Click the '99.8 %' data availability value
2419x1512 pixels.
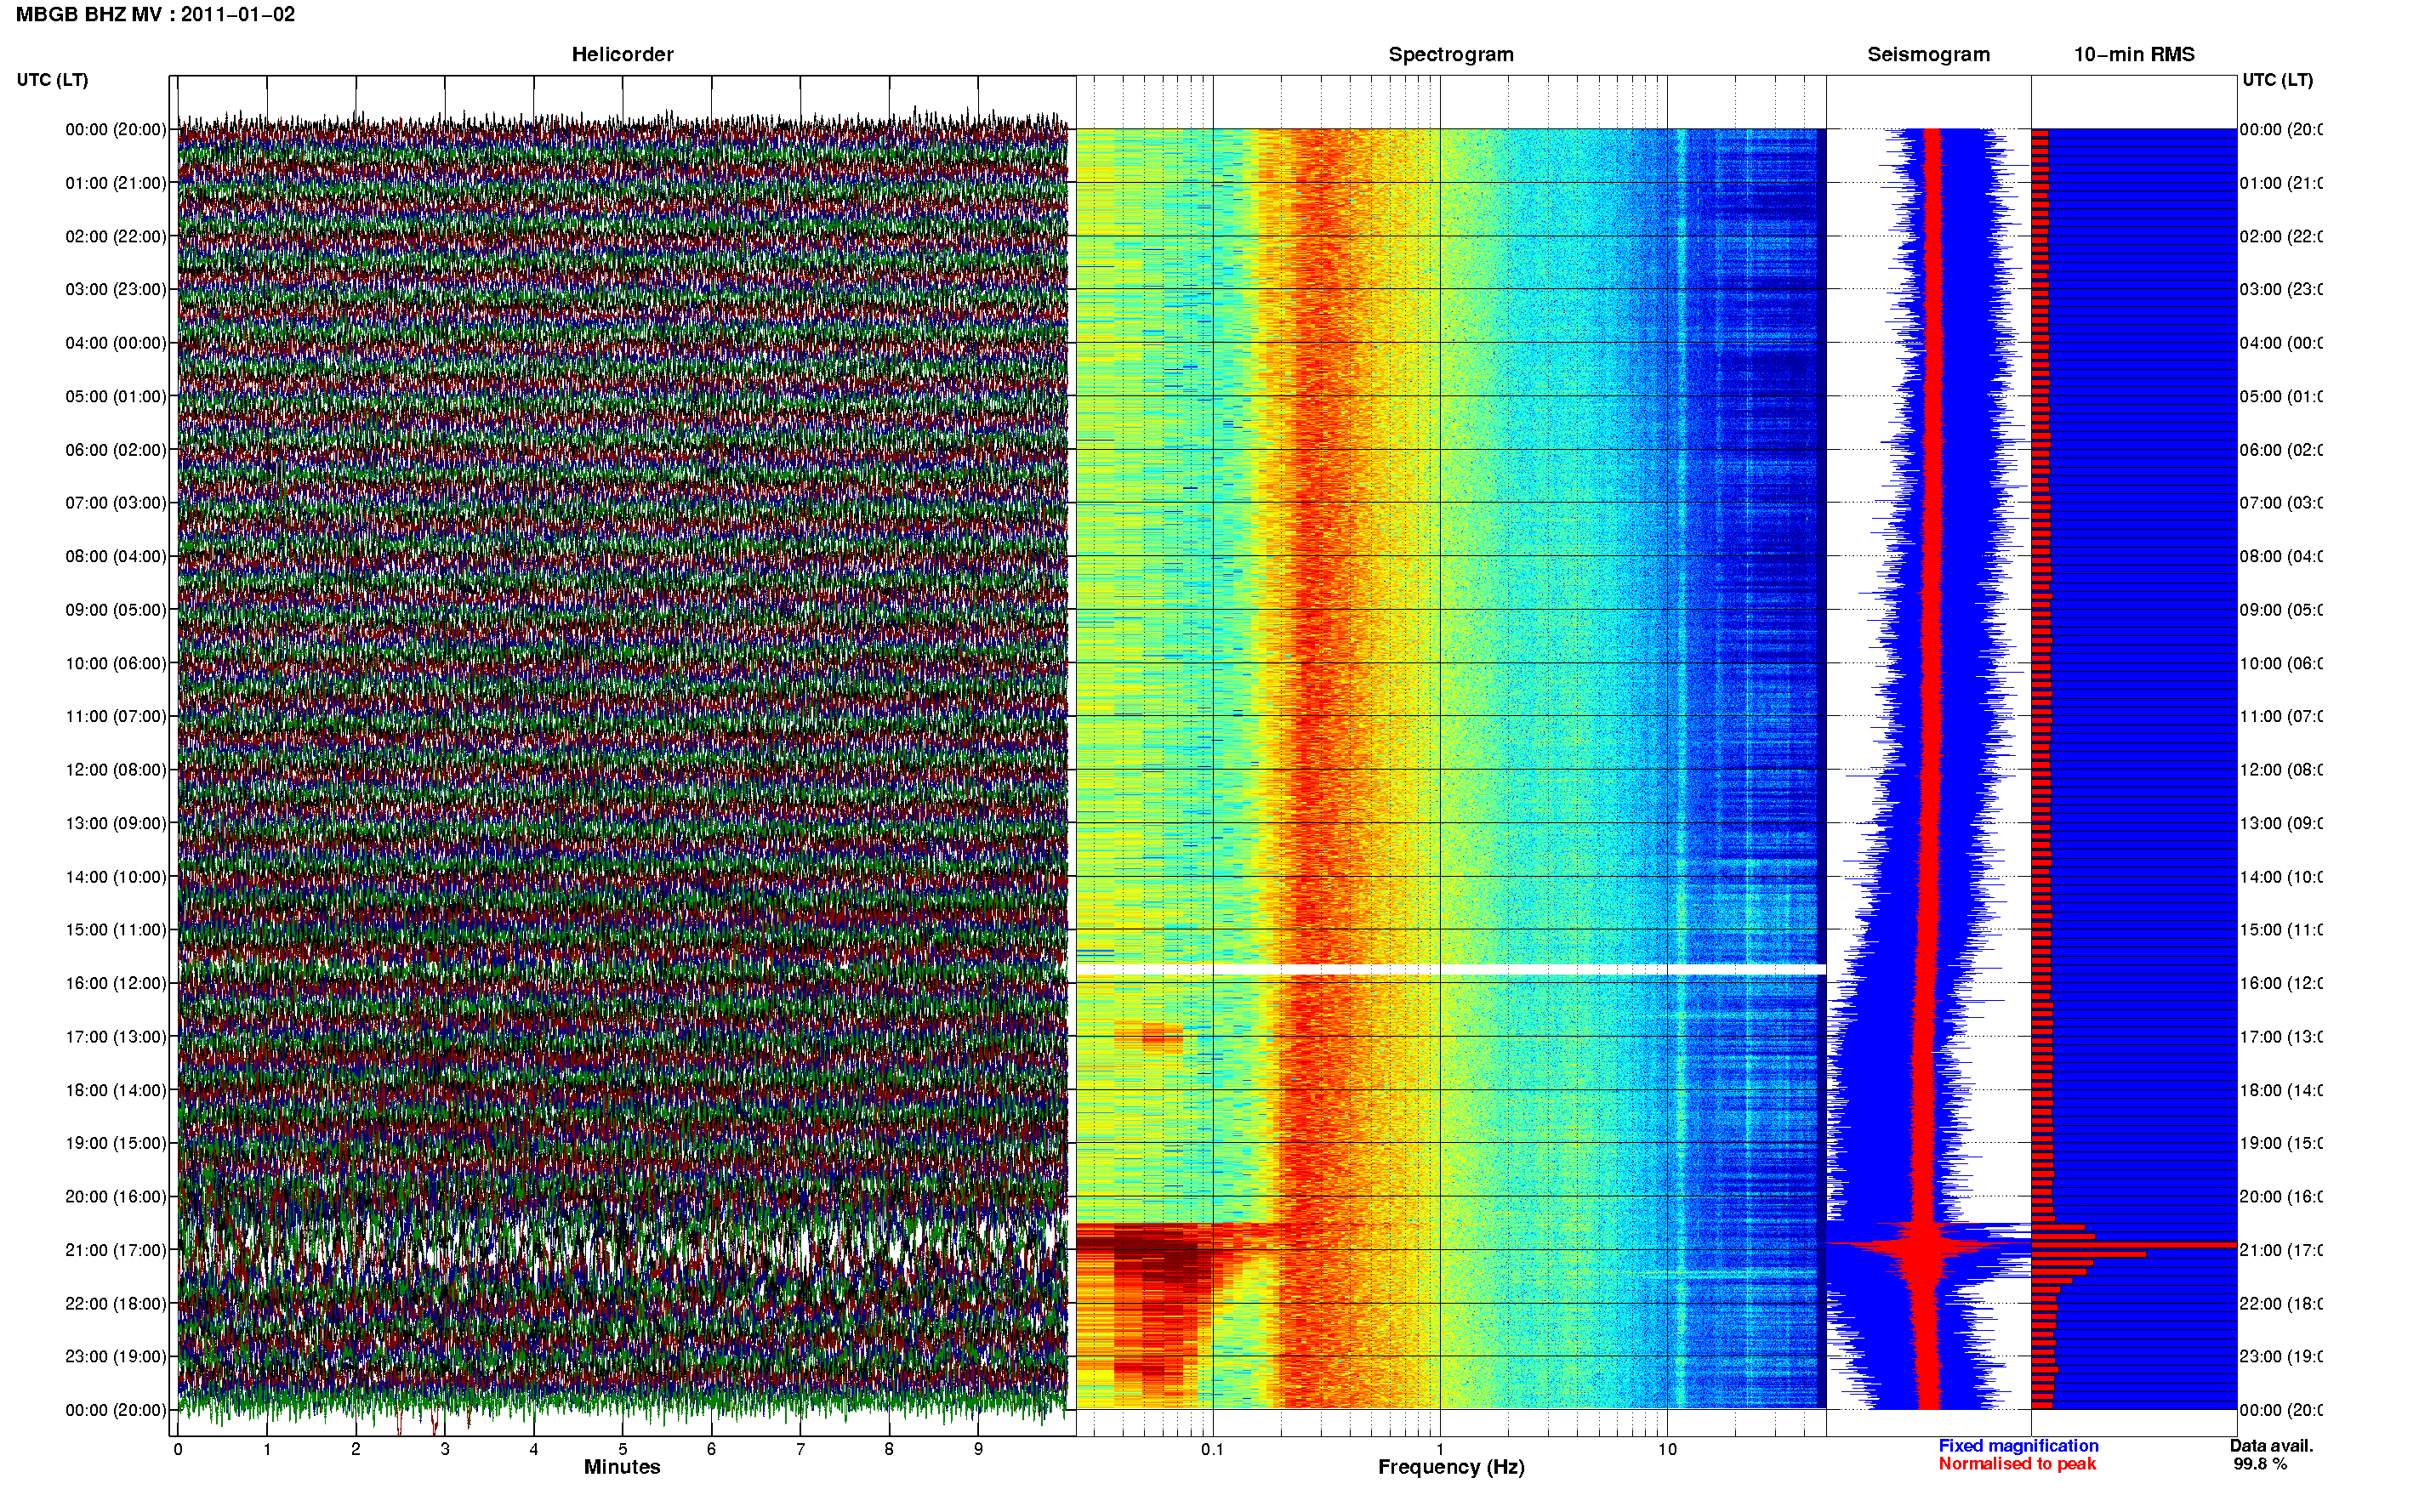2260,1464
